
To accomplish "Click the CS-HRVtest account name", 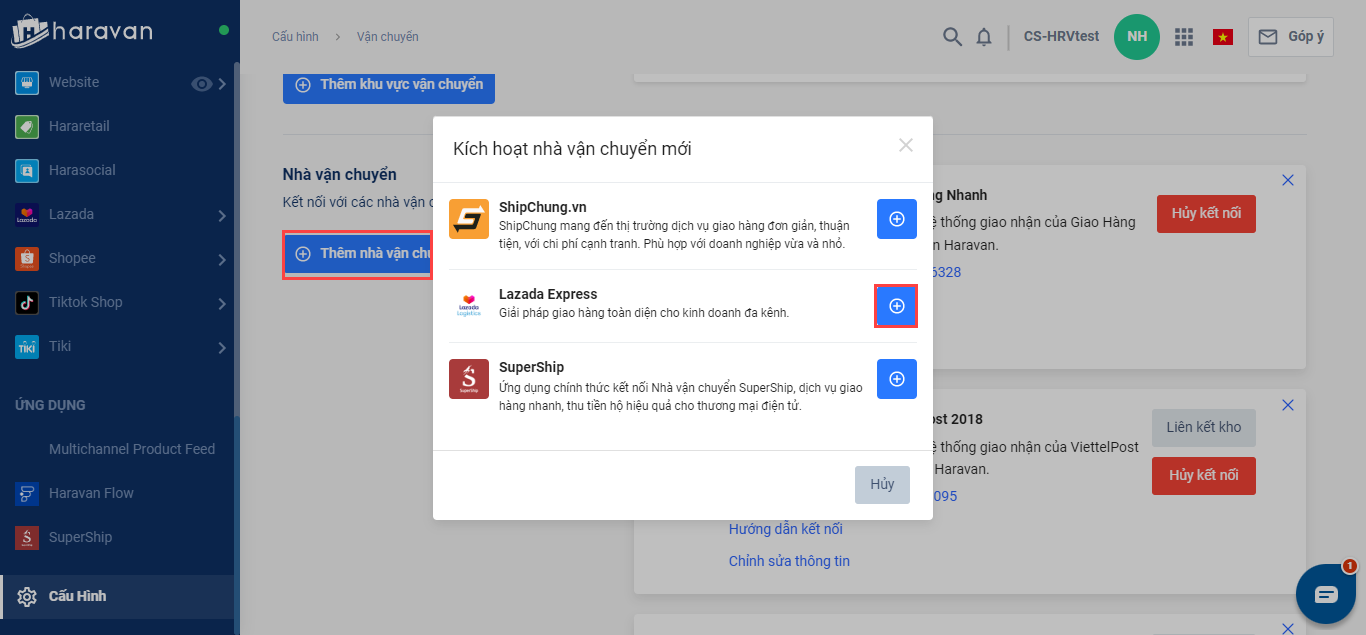I will [x=1061, y=37].
